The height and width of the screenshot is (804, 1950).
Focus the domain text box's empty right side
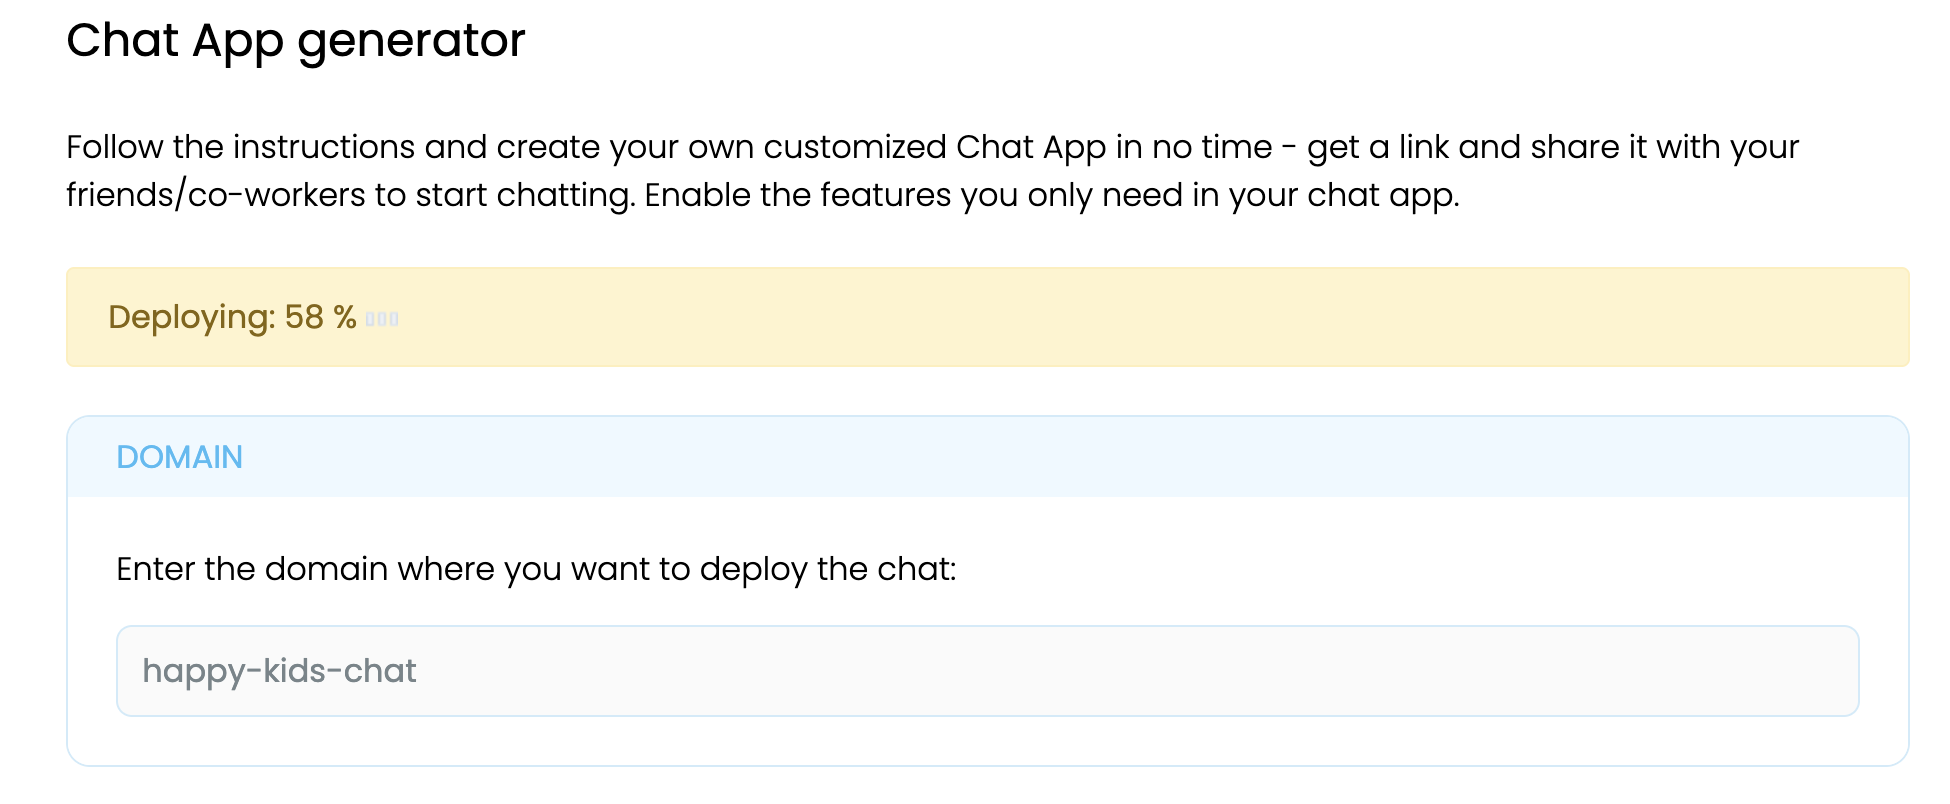pos(1500,671)
